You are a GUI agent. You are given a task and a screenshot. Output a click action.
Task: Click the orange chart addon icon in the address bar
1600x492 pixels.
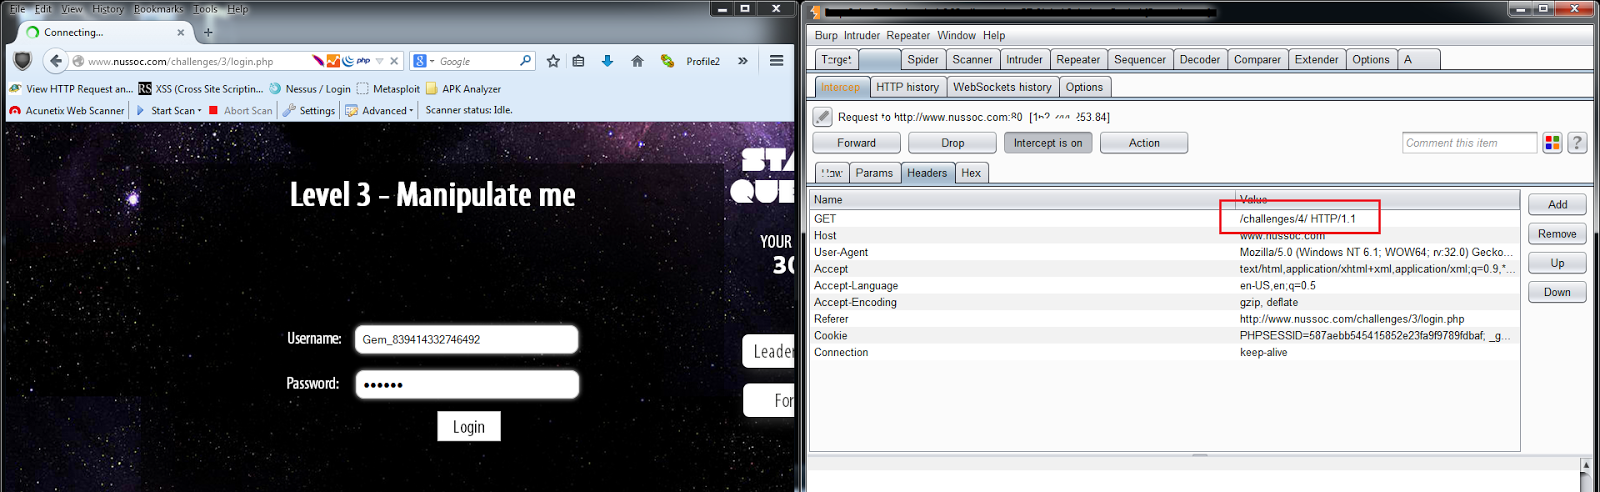333,61
